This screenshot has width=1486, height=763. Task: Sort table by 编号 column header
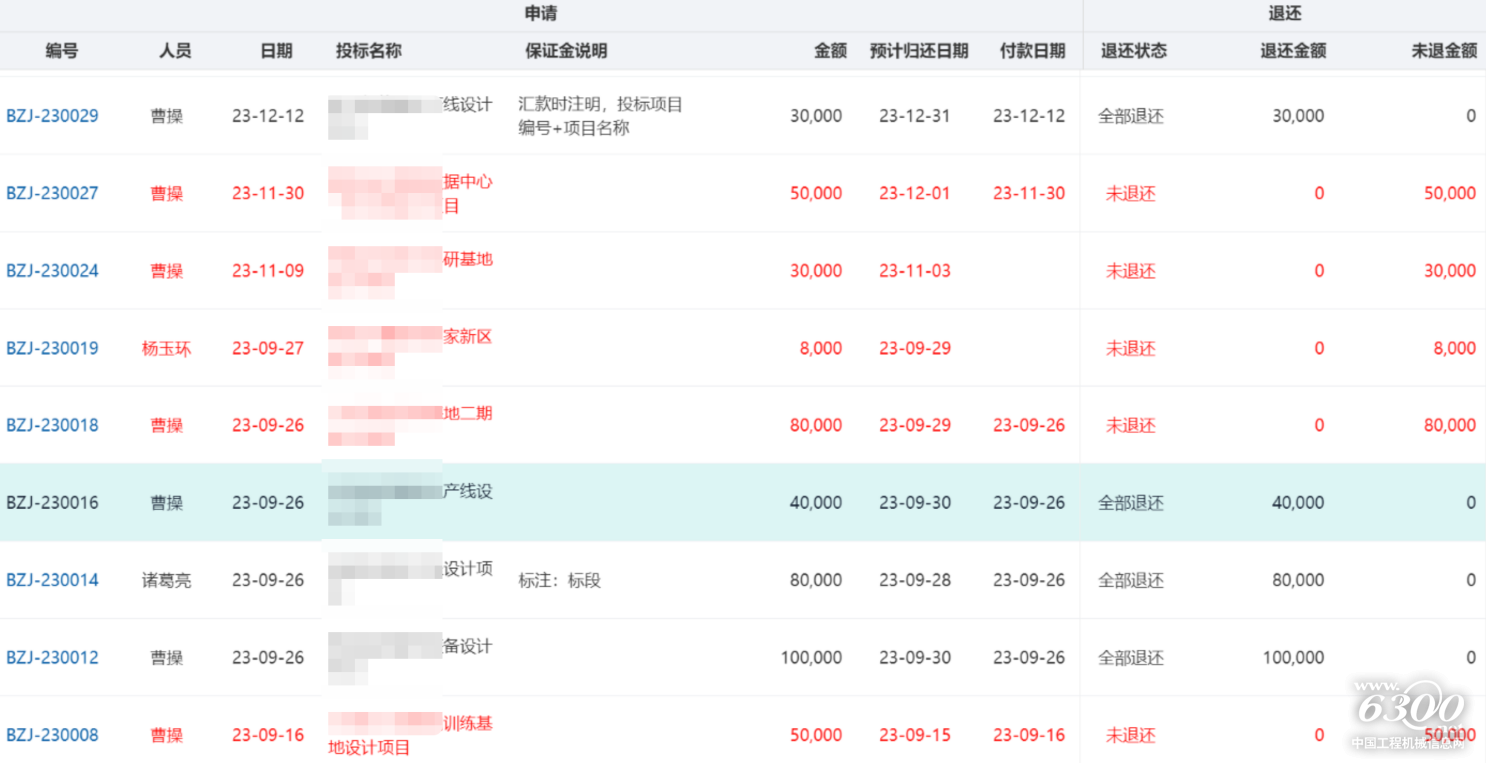click(x=61, y=51)
